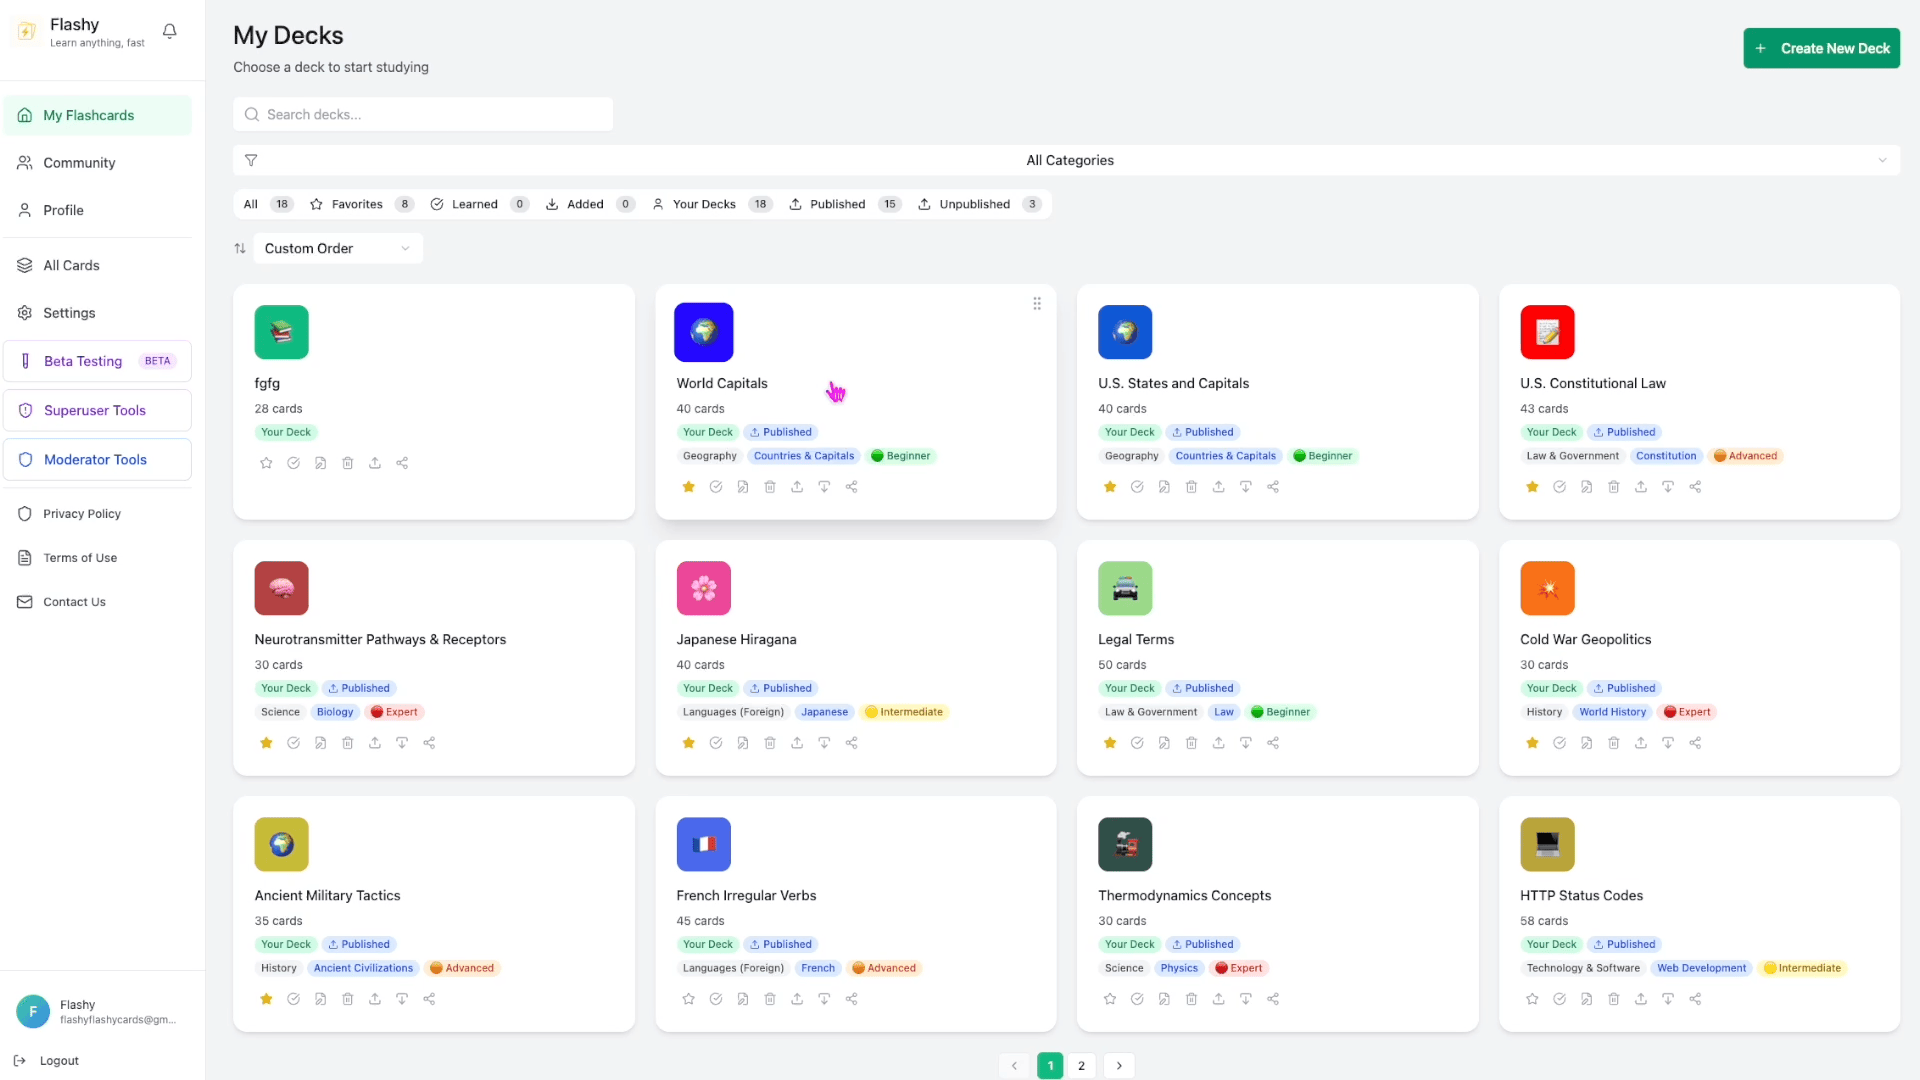Favorite the HTTP Status Codes deck
1920x1080 pixels.
pyautogui.click(x=1532, y=999)
